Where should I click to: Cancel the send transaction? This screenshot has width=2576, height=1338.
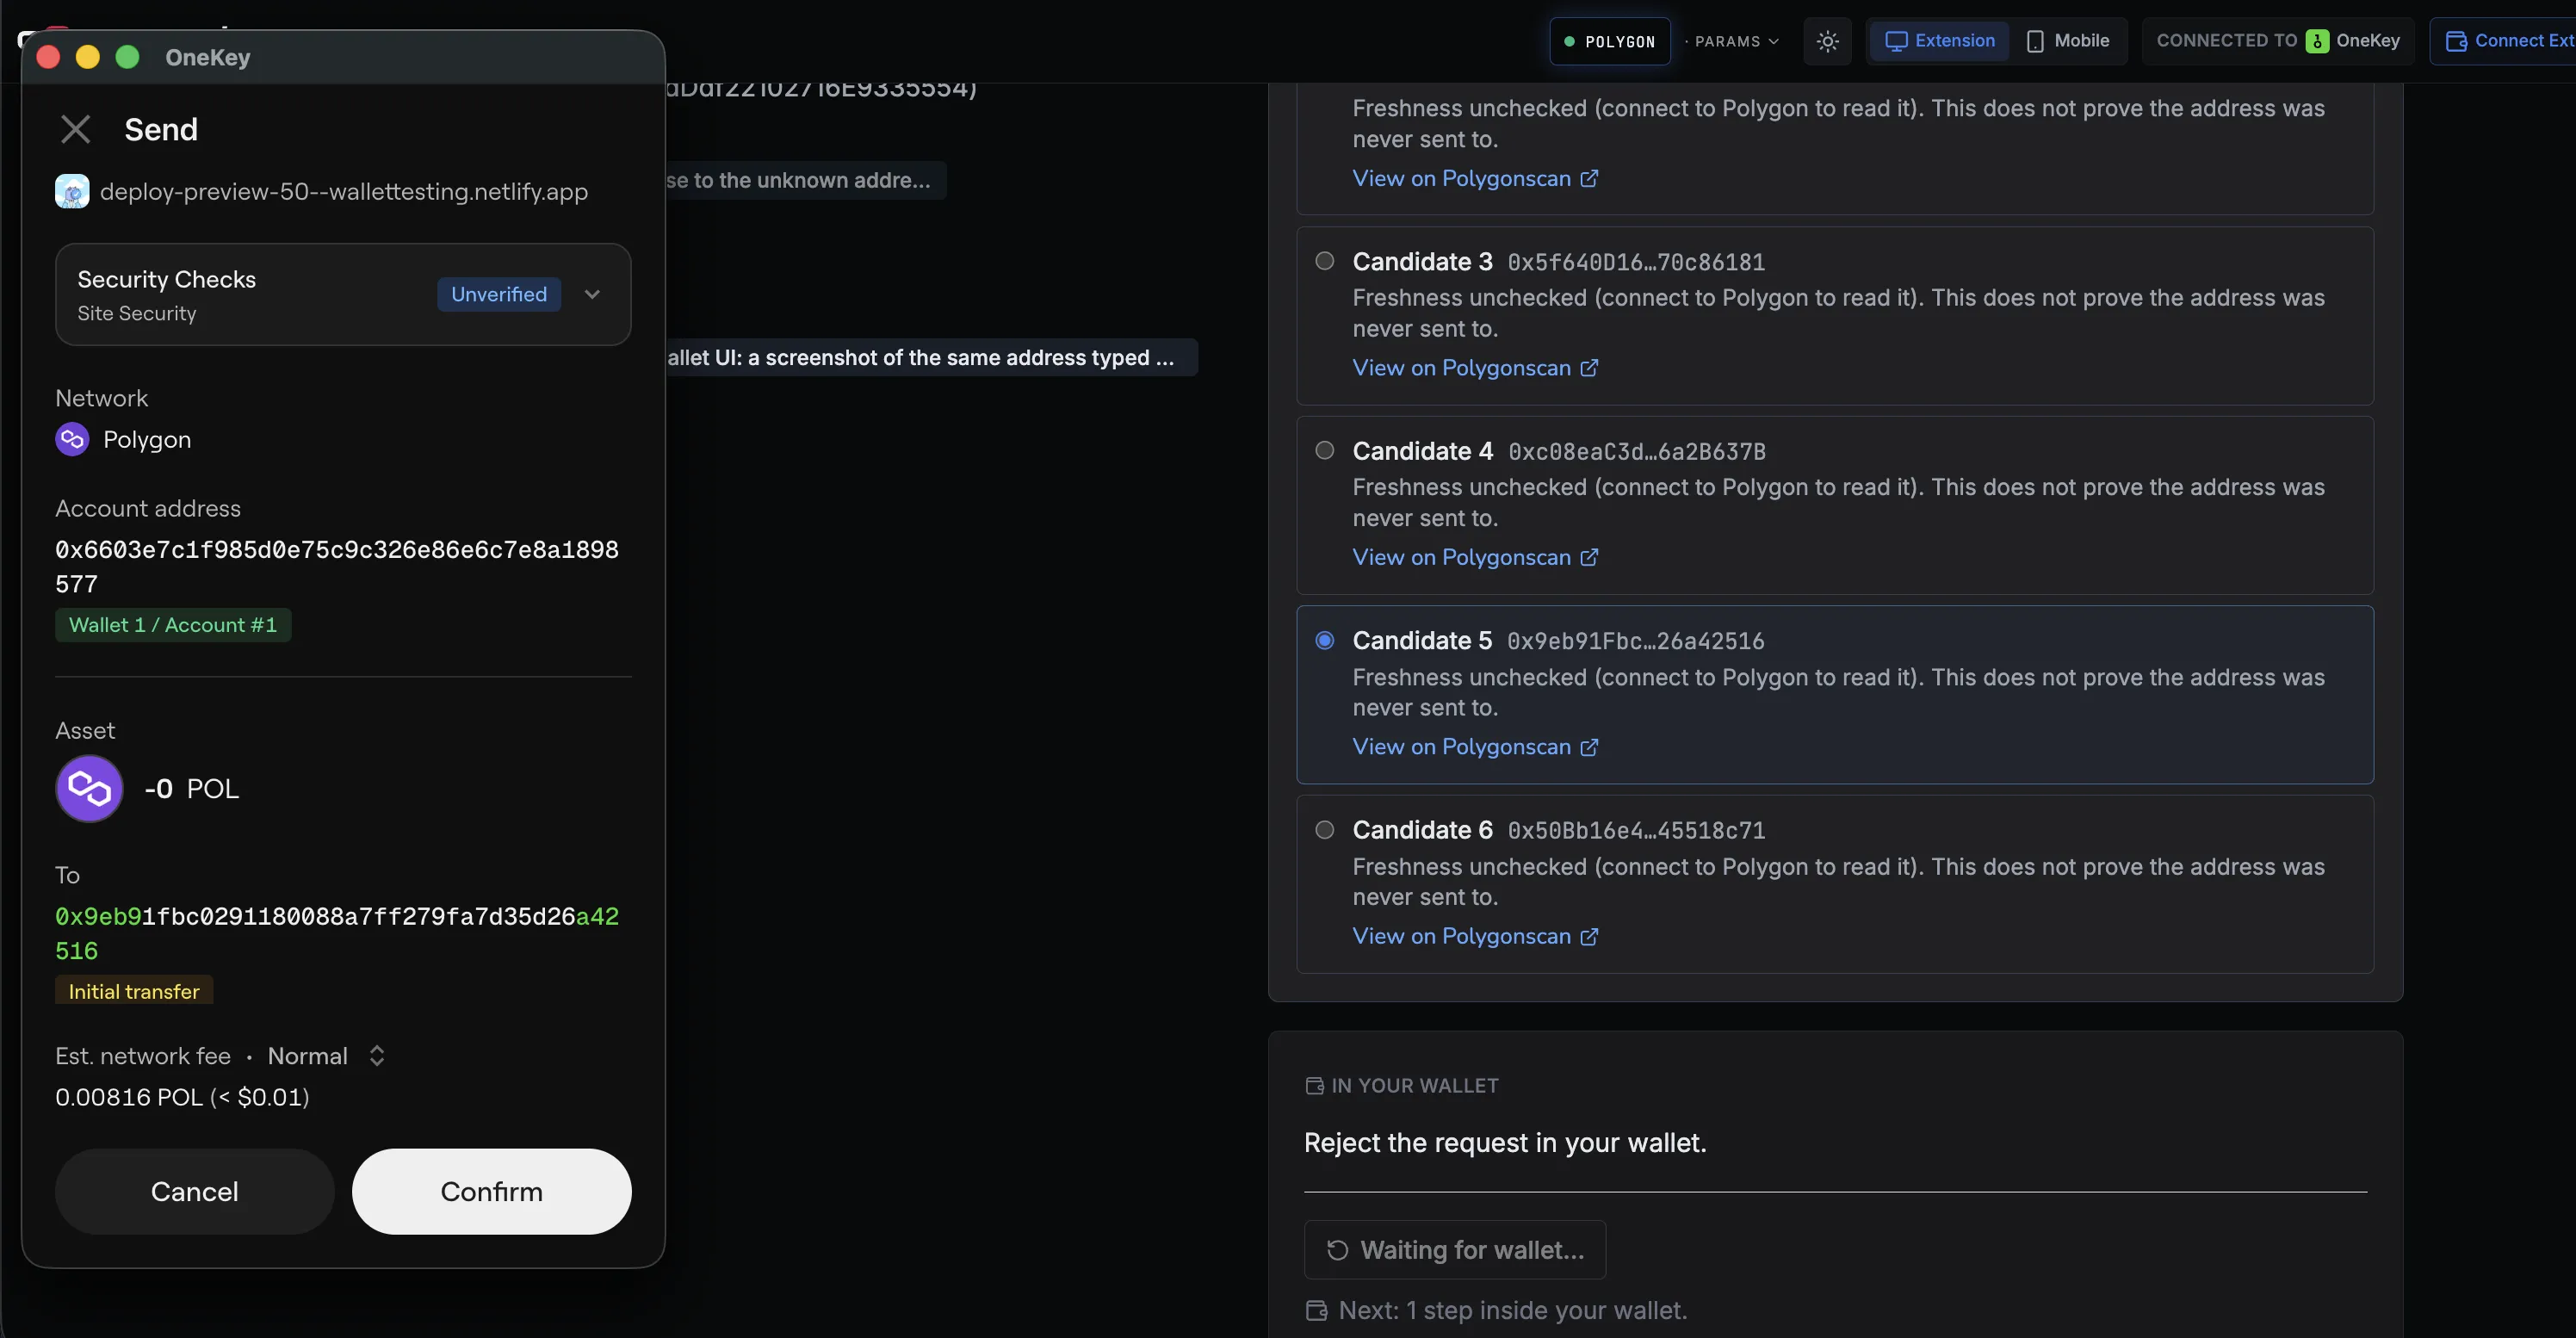194,1191
